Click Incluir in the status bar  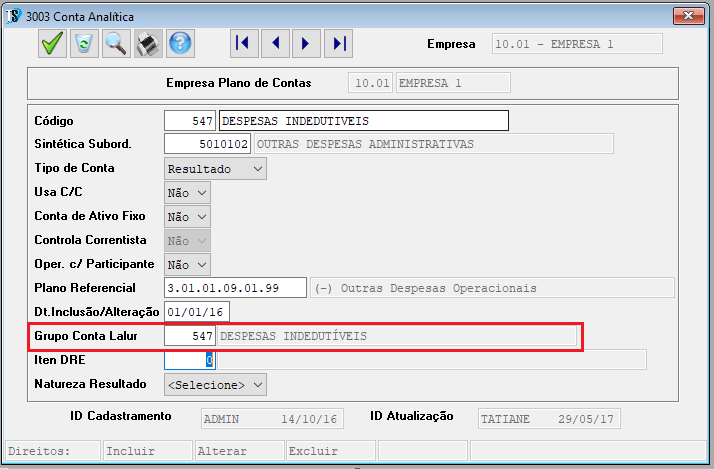click(148, 451)
